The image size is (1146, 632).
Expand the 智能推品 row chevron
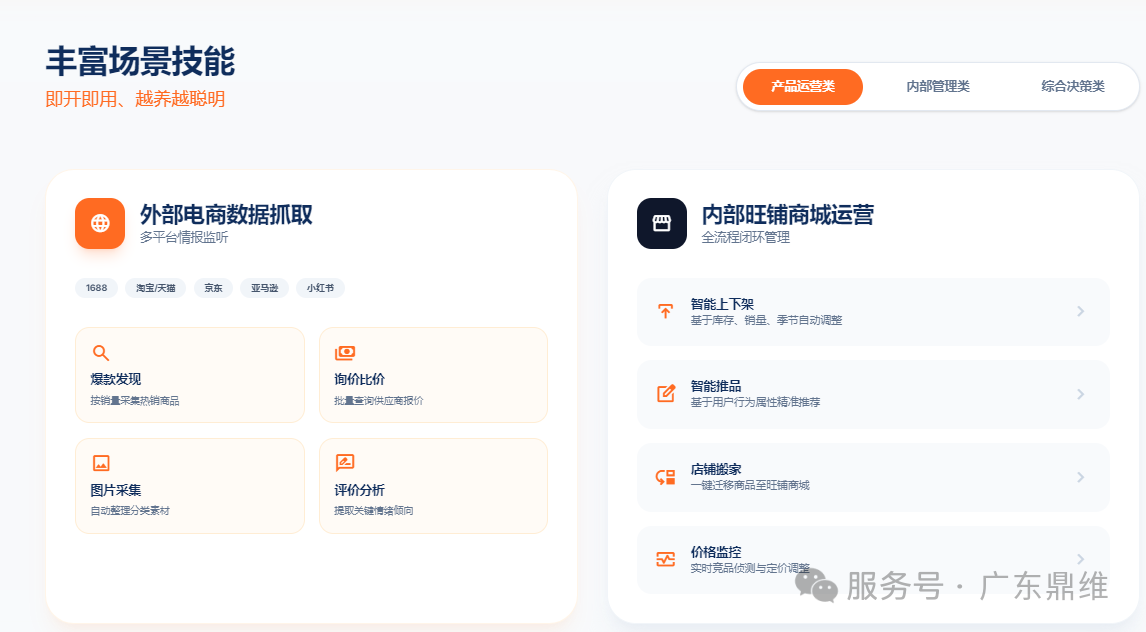[x=1080, y=395]
